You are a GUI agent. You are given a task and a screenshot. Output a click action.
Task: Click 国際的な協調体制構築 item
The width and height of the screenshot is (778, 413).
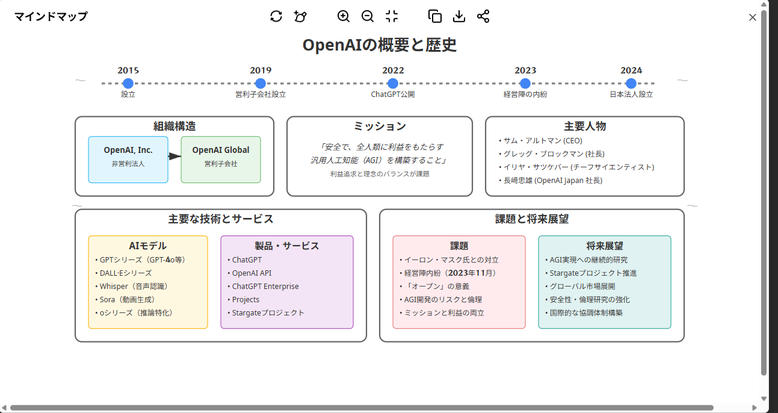pyautogui.click(x=584, y=313)
